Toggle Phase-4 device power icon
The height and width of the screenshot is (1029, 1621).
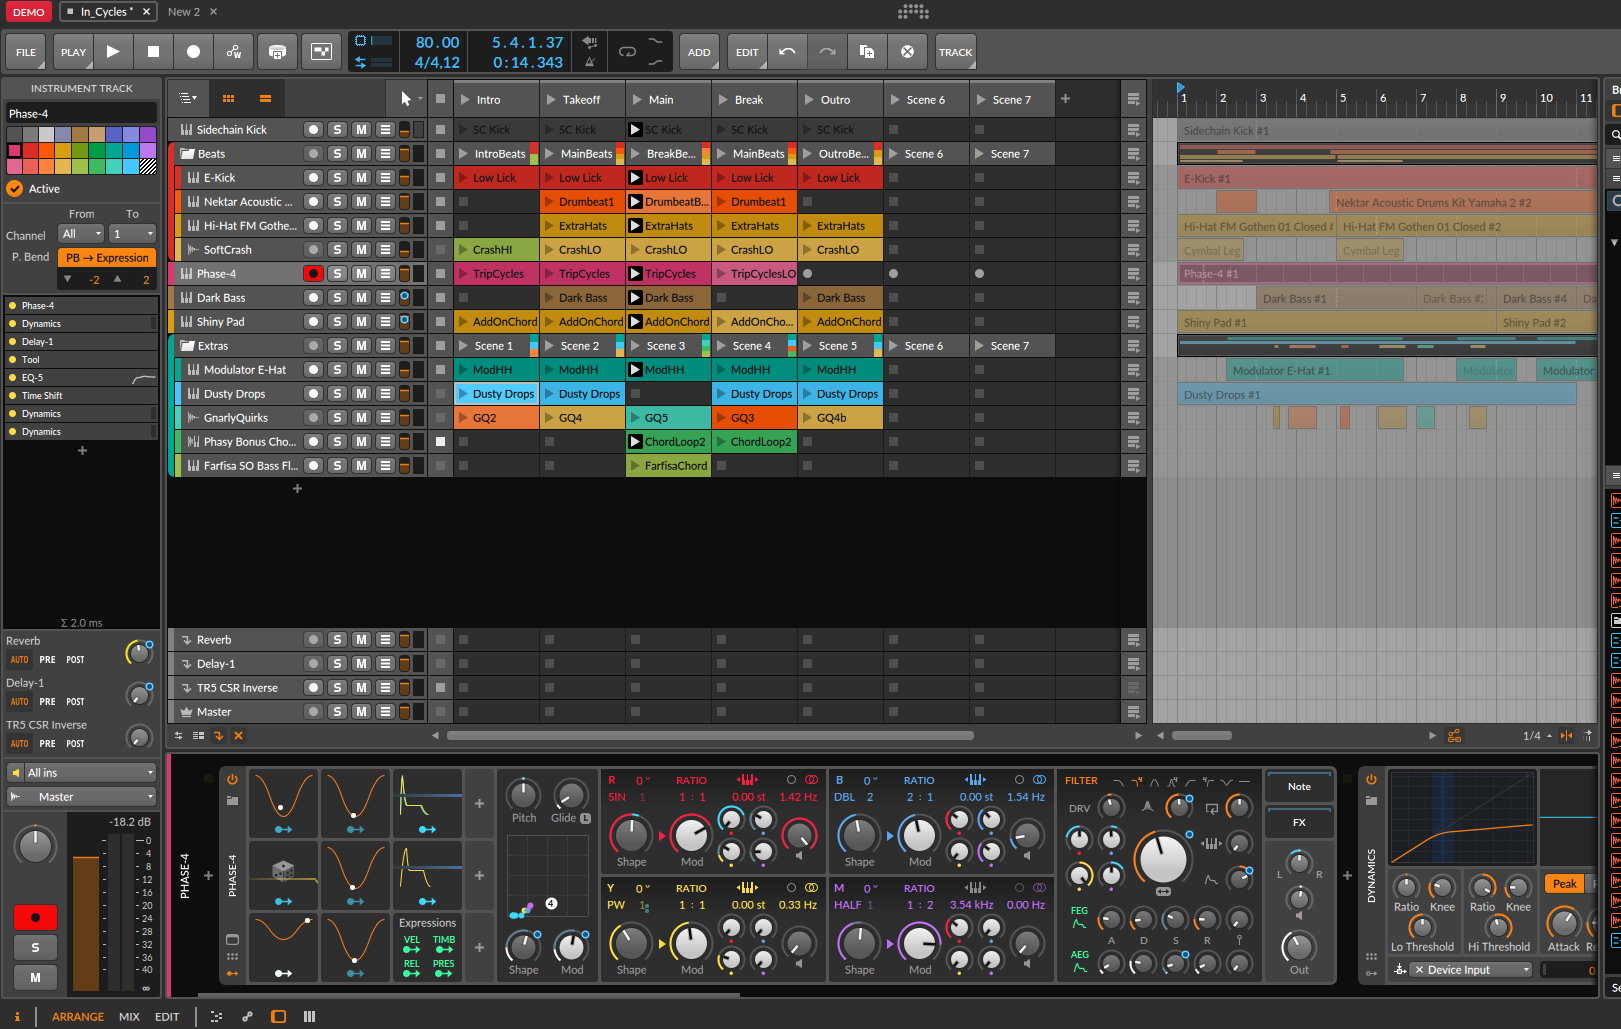tap(232, 780)
